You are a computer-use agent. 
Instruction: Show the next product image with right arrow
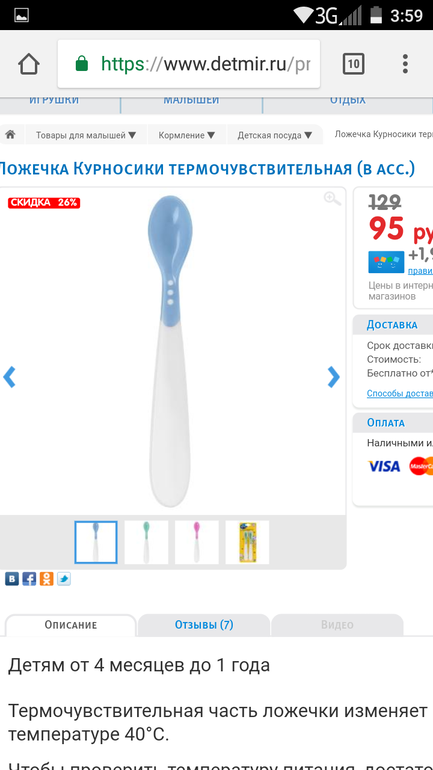(333, 377)
